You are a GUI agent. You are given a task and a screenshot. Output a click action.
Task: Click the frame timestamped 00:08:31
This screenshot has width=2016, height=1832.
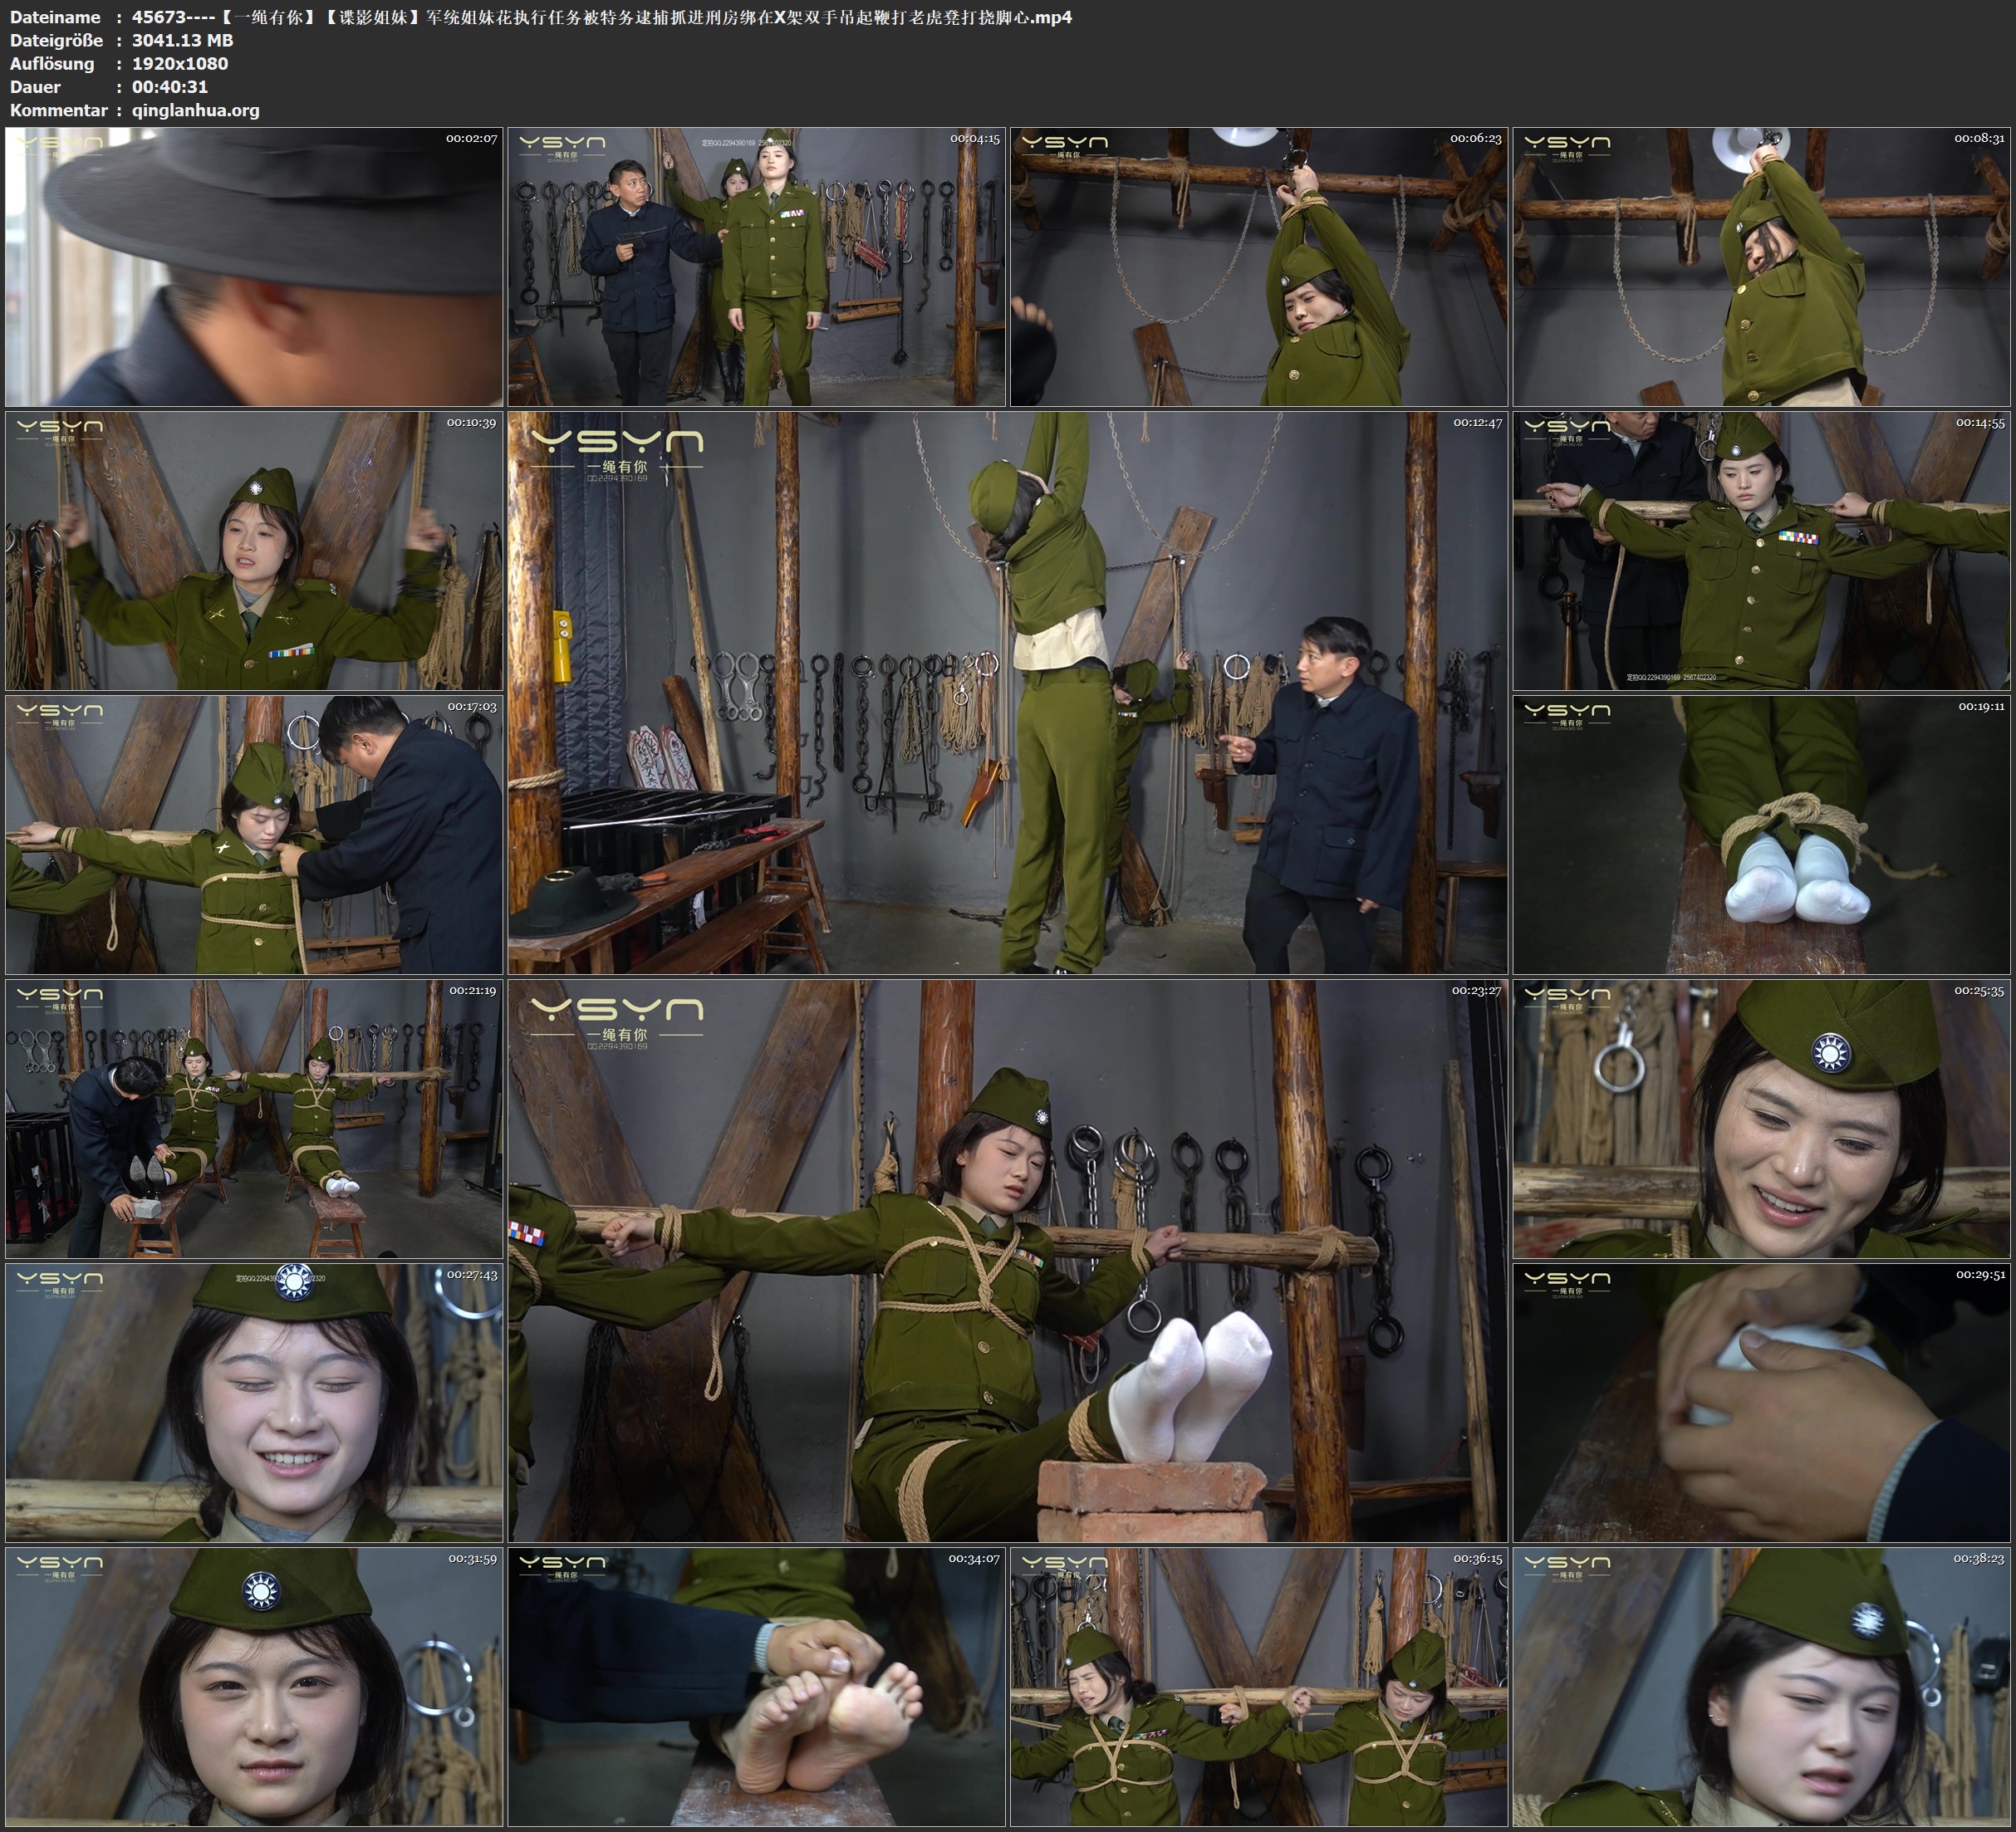1762,266
